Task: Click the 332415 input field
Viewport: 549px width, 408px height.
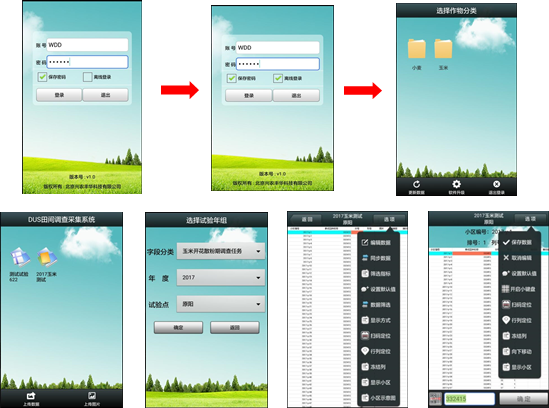Action: pos(470,399)
